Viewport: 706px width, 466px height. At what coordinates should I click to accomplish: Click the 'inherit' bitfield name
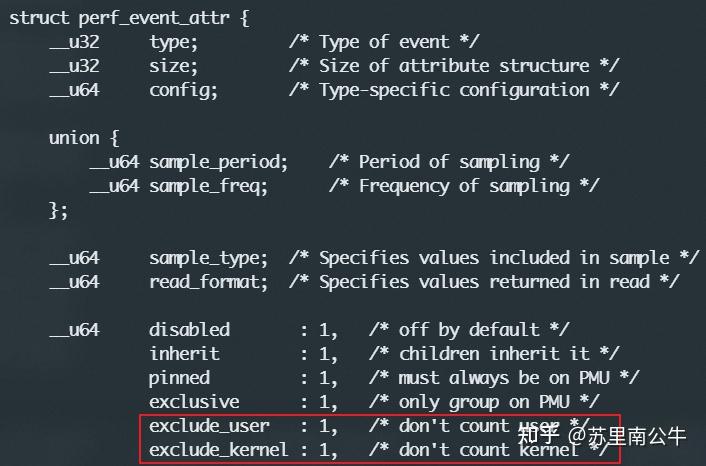pos(184,354)
